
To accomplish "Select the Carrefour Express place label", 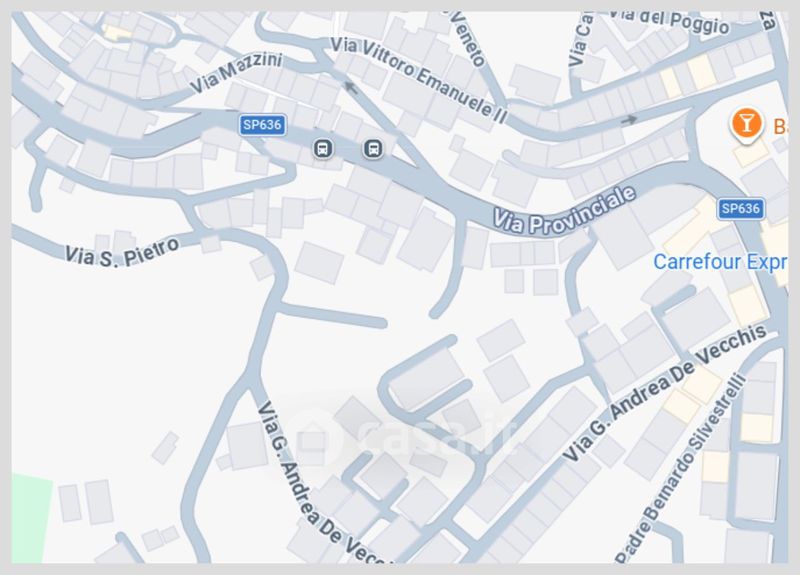I will (720, 262).
